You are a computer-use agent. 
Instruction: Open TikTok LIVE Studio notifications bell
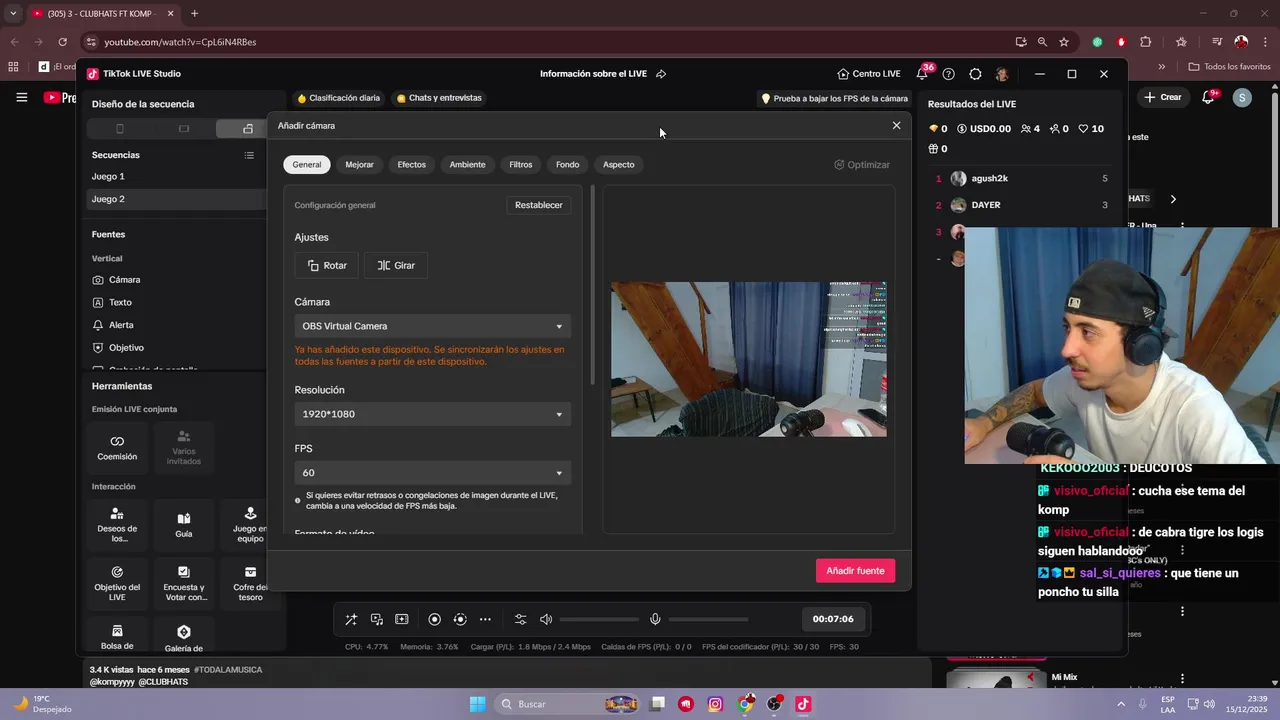(922, 74)
